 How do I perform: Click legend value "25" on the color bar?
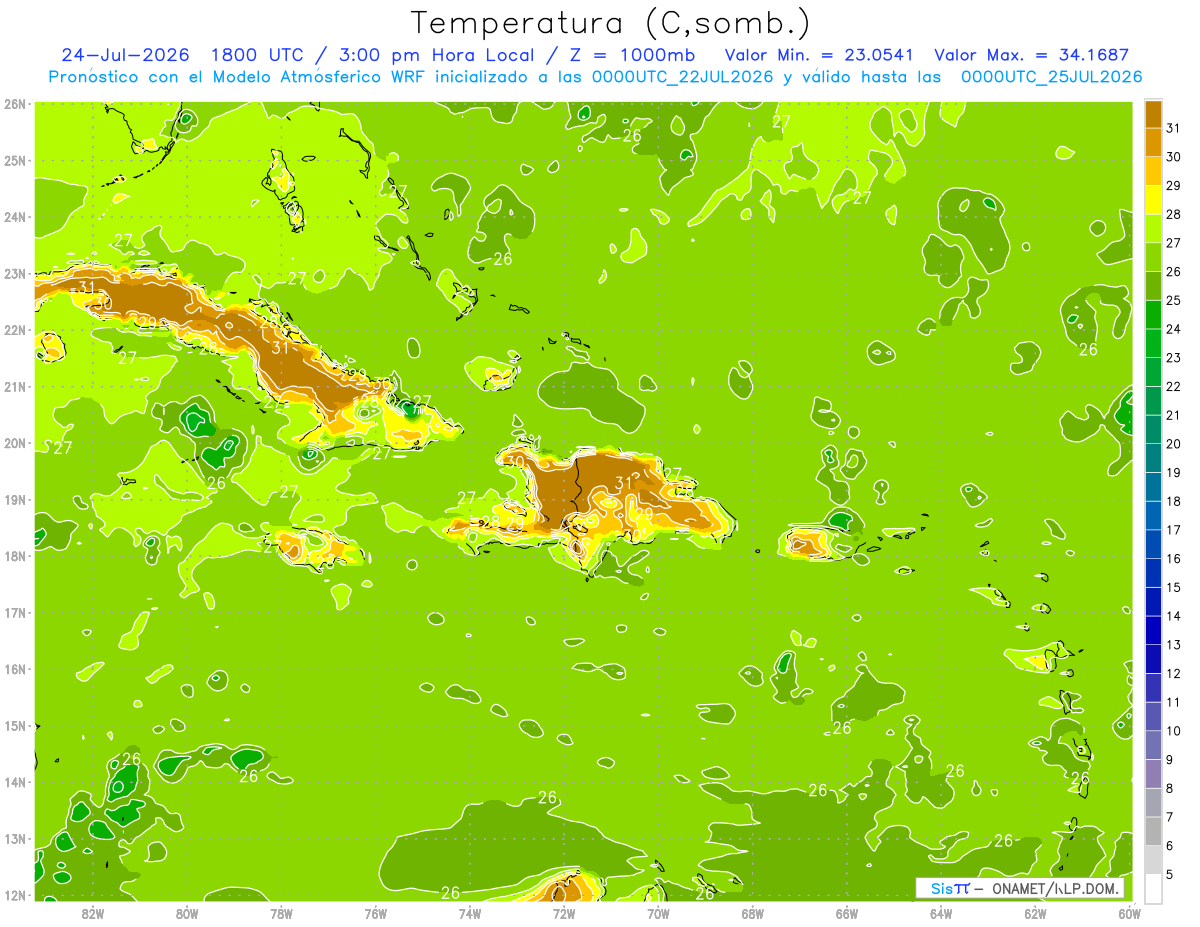1174,300
